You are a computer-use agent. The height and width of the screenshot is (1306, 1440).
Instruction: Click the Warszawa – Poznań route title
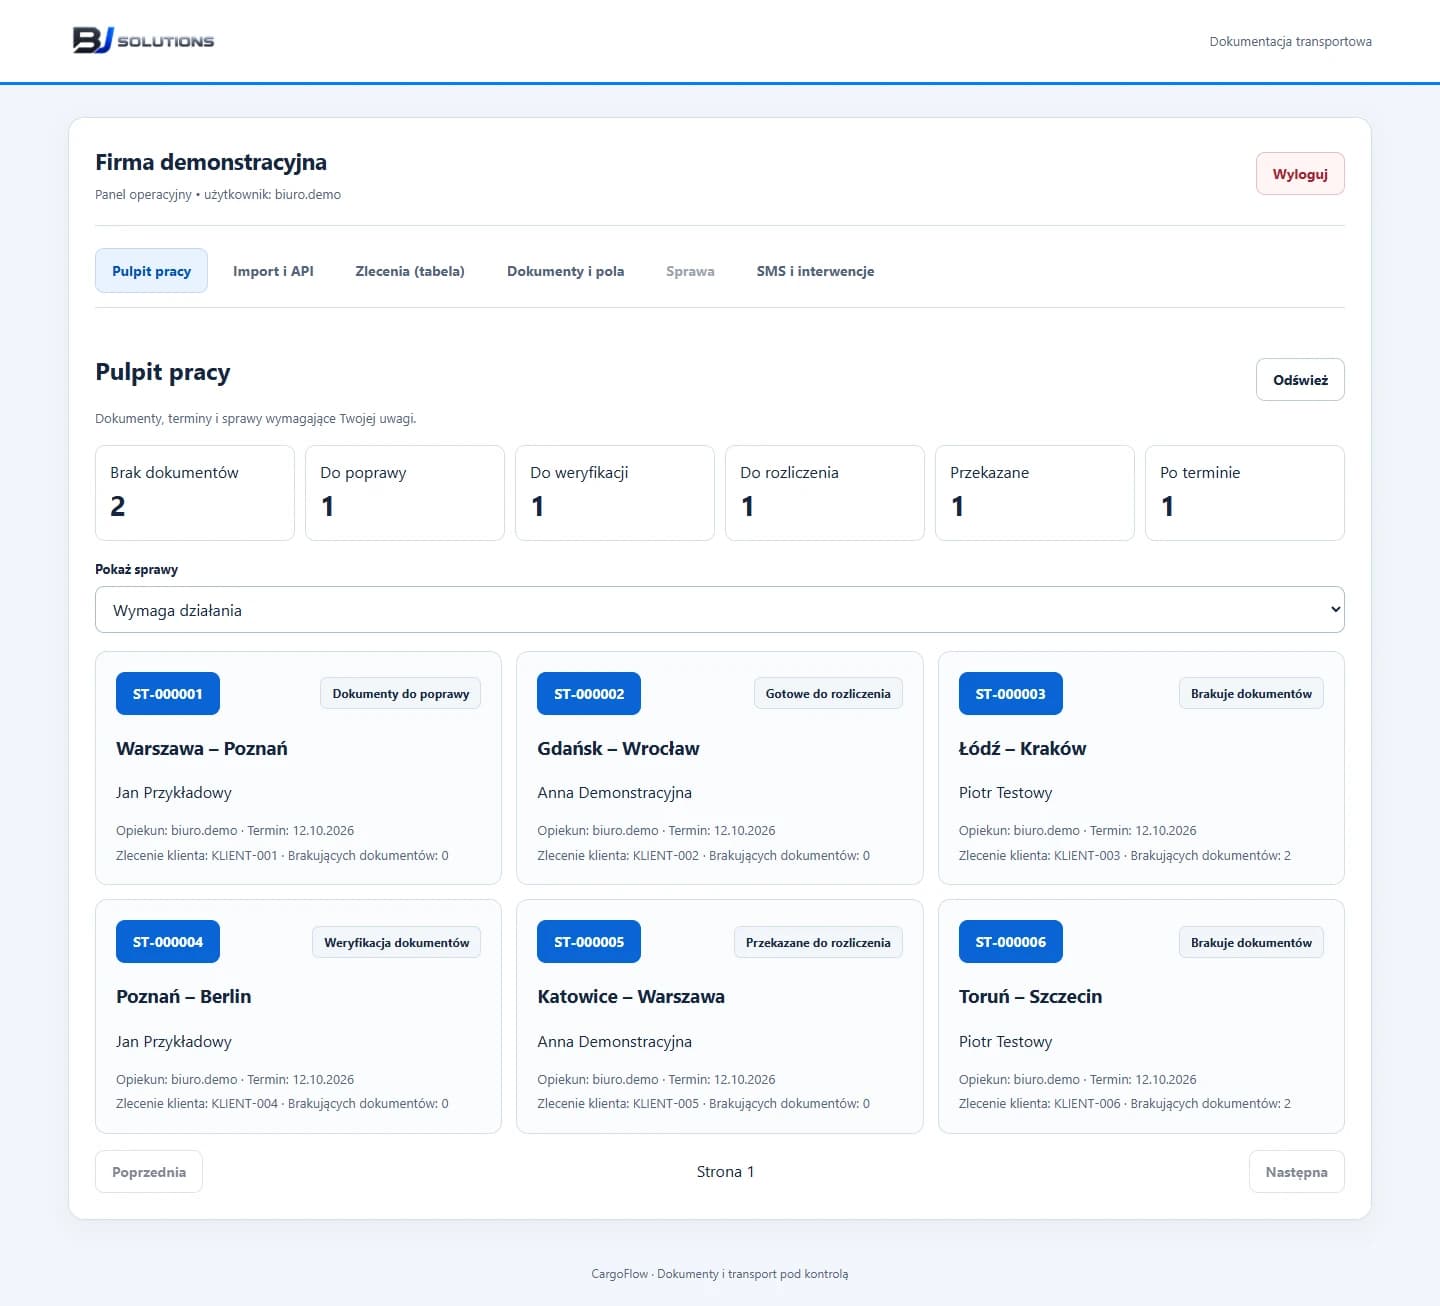pos(202,749)
